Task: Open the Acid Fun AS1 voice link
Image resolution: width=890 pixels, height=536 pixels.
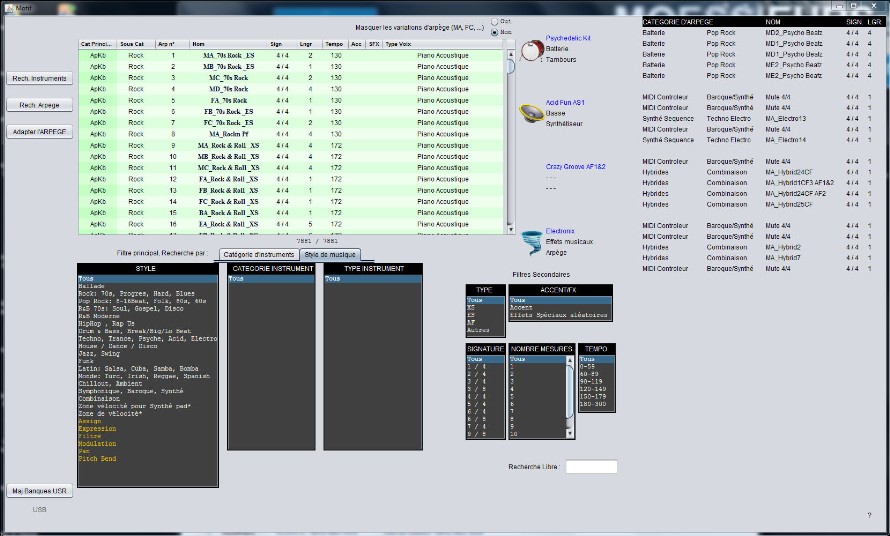Action: [x=565, y=103]
